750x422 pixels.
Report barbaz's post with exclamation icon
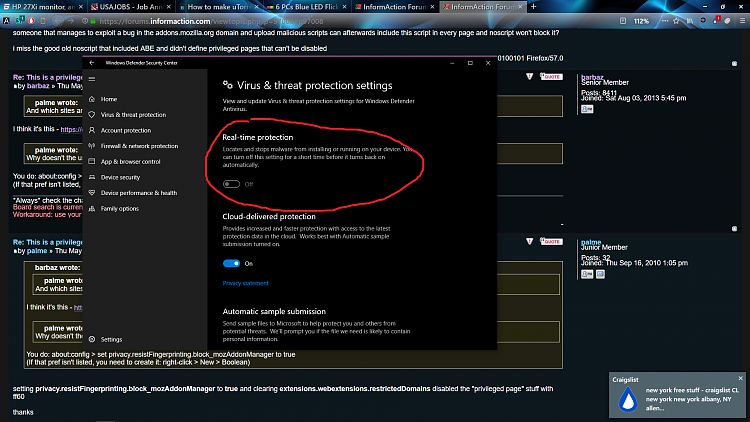(x=529, y=77)
